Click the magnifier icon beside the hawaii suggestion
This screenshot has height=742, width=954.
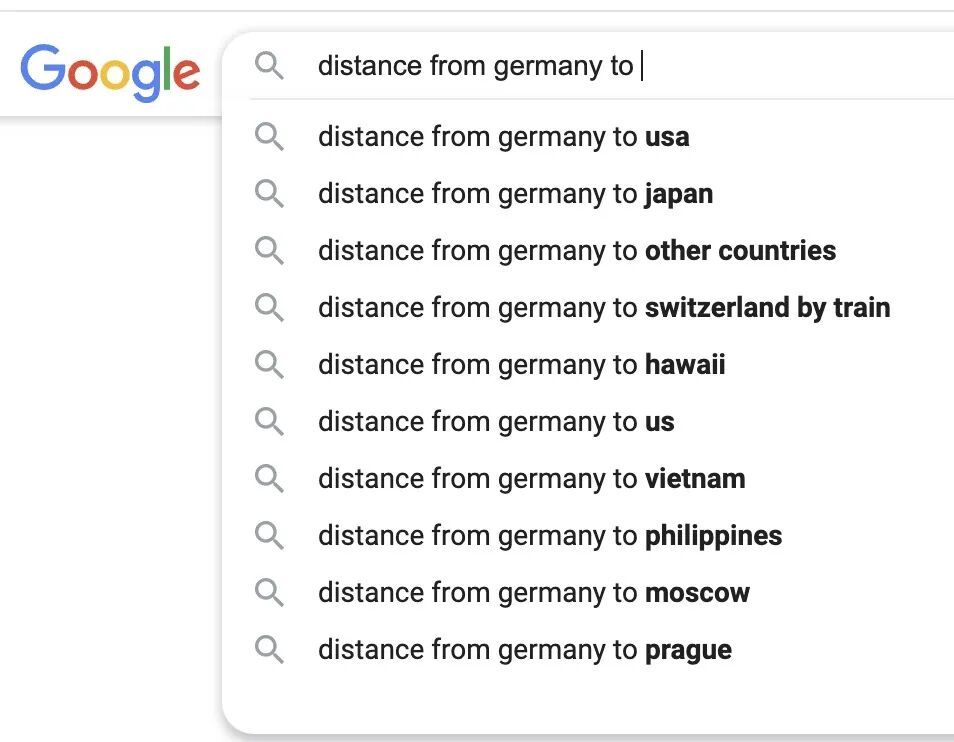pos(269,364)
